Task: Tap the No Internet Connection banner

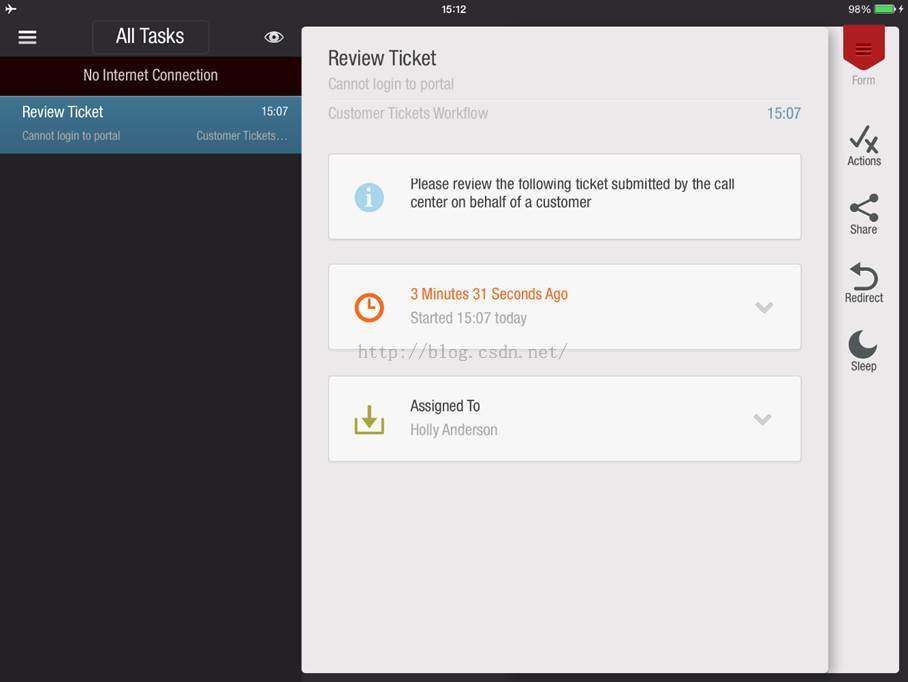Action: click(151, 76)
